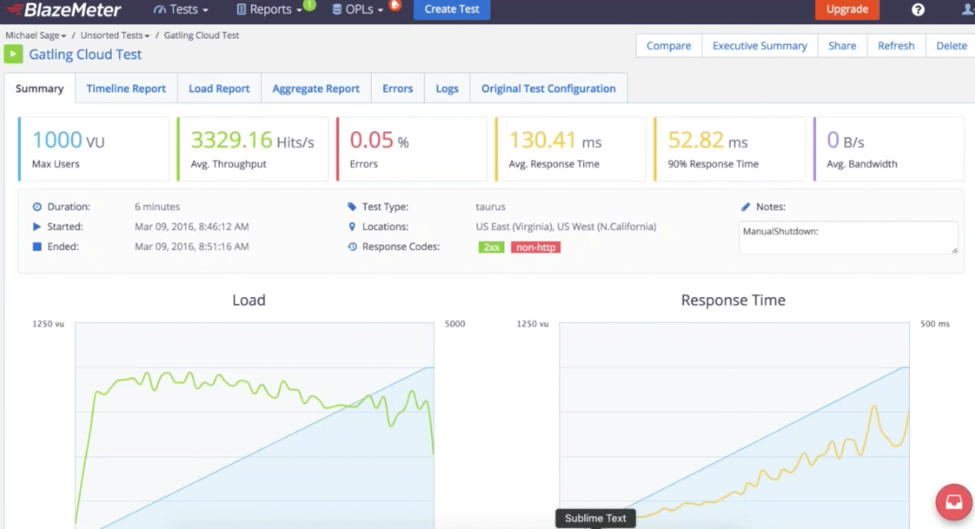Viewport: 975px width, 529px height.
Task: Open the Original Test Configuration tab
Action: pyautogui.click(x=548, y=88)
